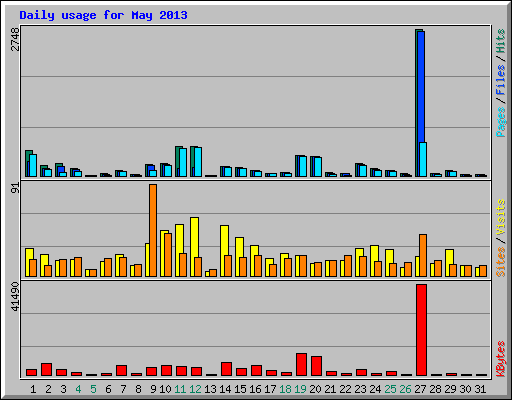
Task: Click day 27 on the x-axis
Action: coord(420,389)
